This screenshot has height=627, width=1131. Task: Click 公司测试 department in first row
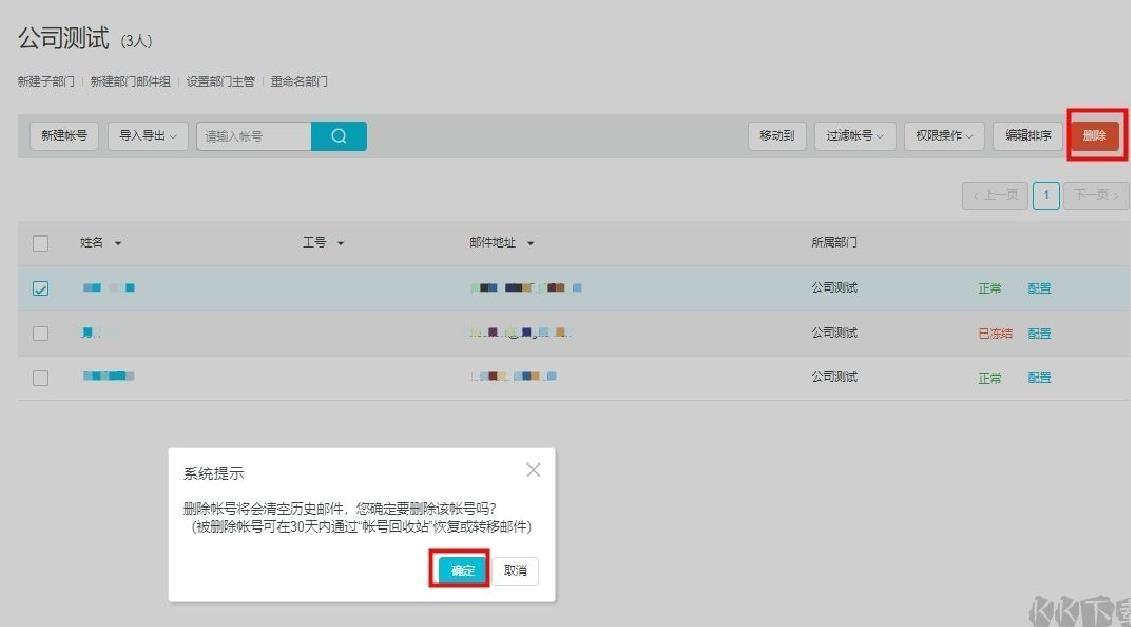[835, 288]
